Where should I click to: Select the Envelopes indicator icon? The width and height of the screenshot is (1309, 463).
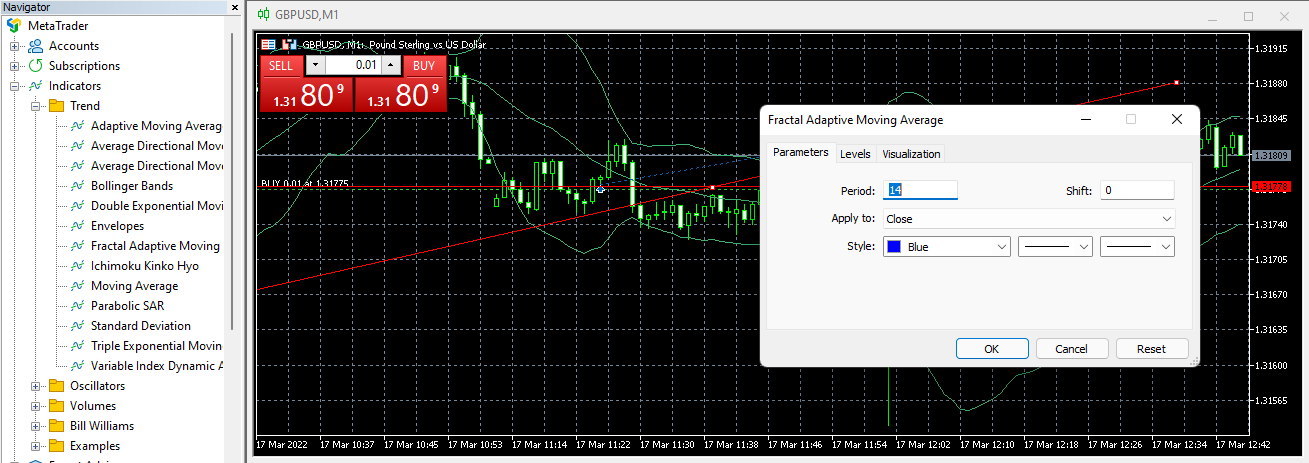77,226
